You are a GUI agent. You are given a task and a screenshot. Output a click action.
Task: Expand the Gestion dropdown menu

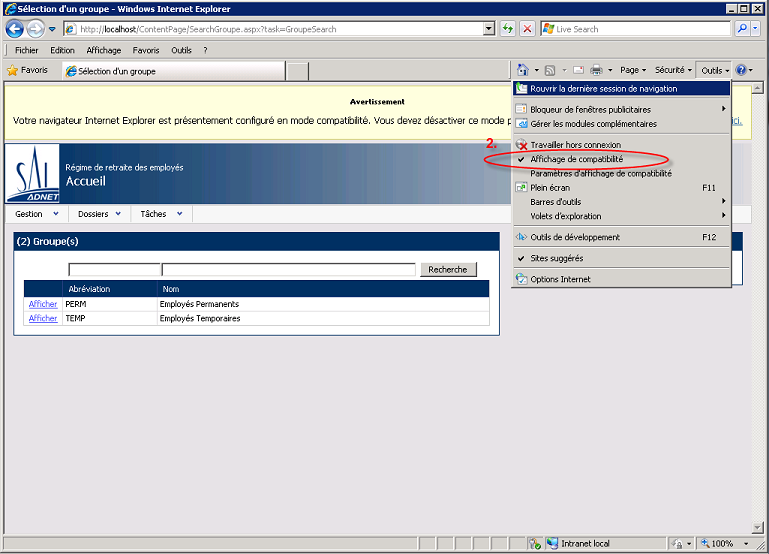pos(37,214)
